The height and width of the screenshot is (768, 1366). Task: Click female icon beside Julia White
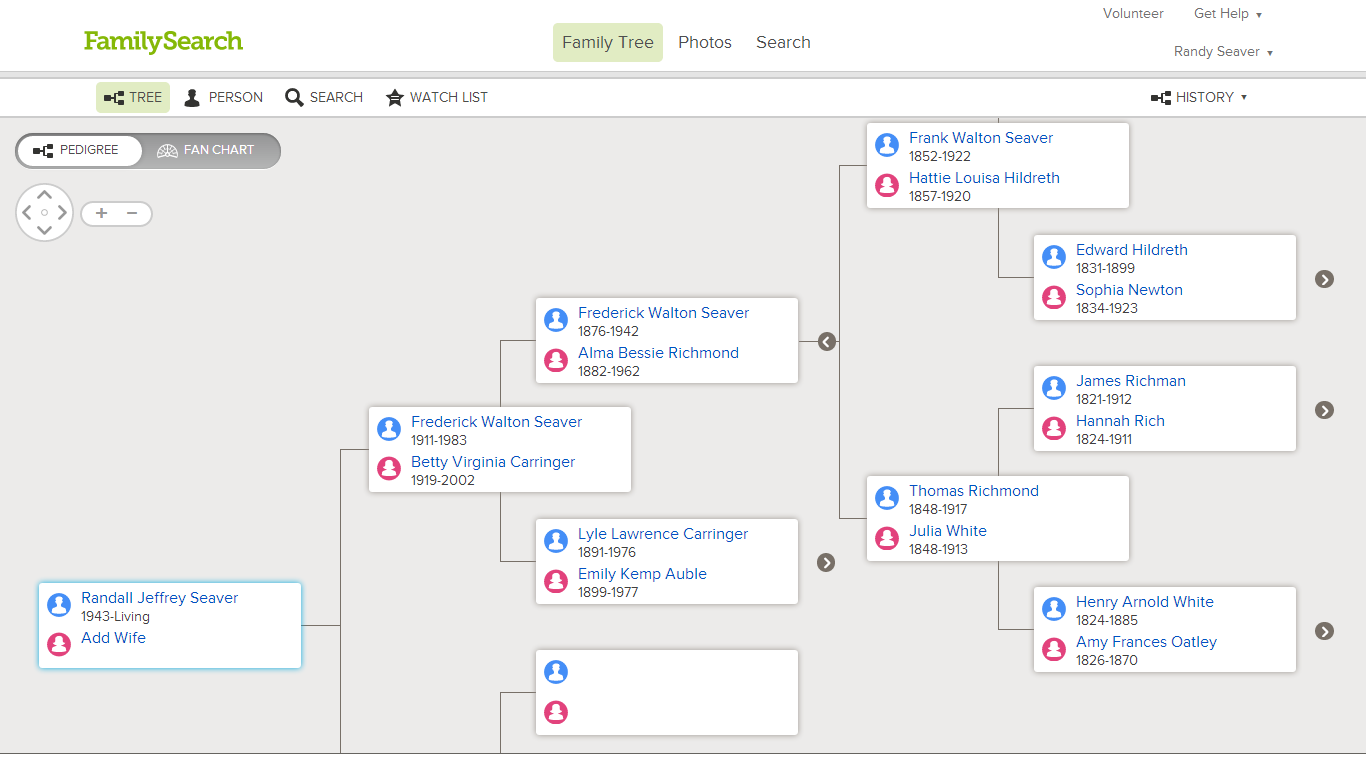pos(887,537)
